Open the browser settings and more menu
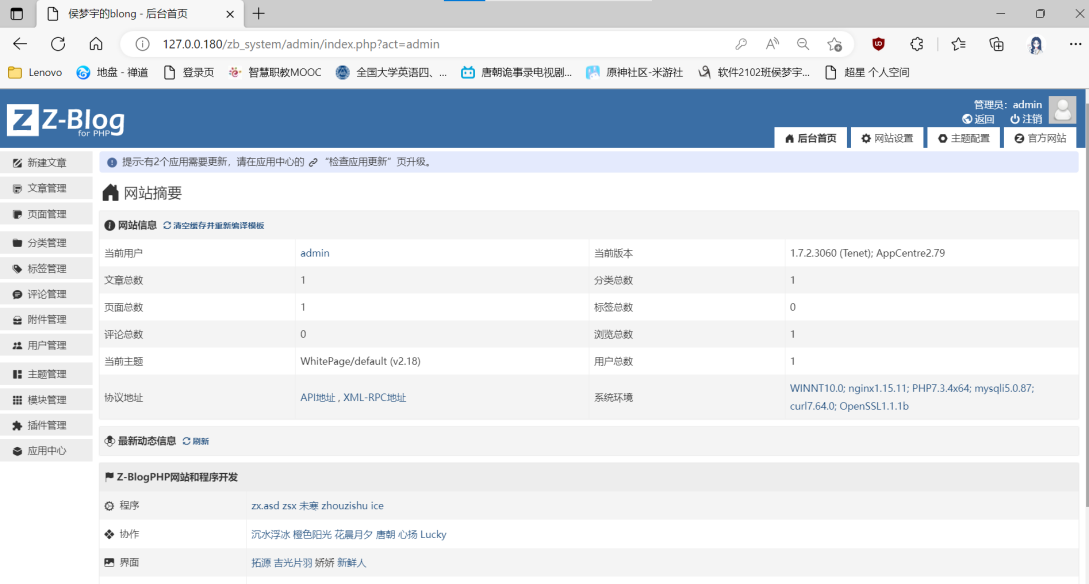1089x584 pixels. [x=1075, y=44]
